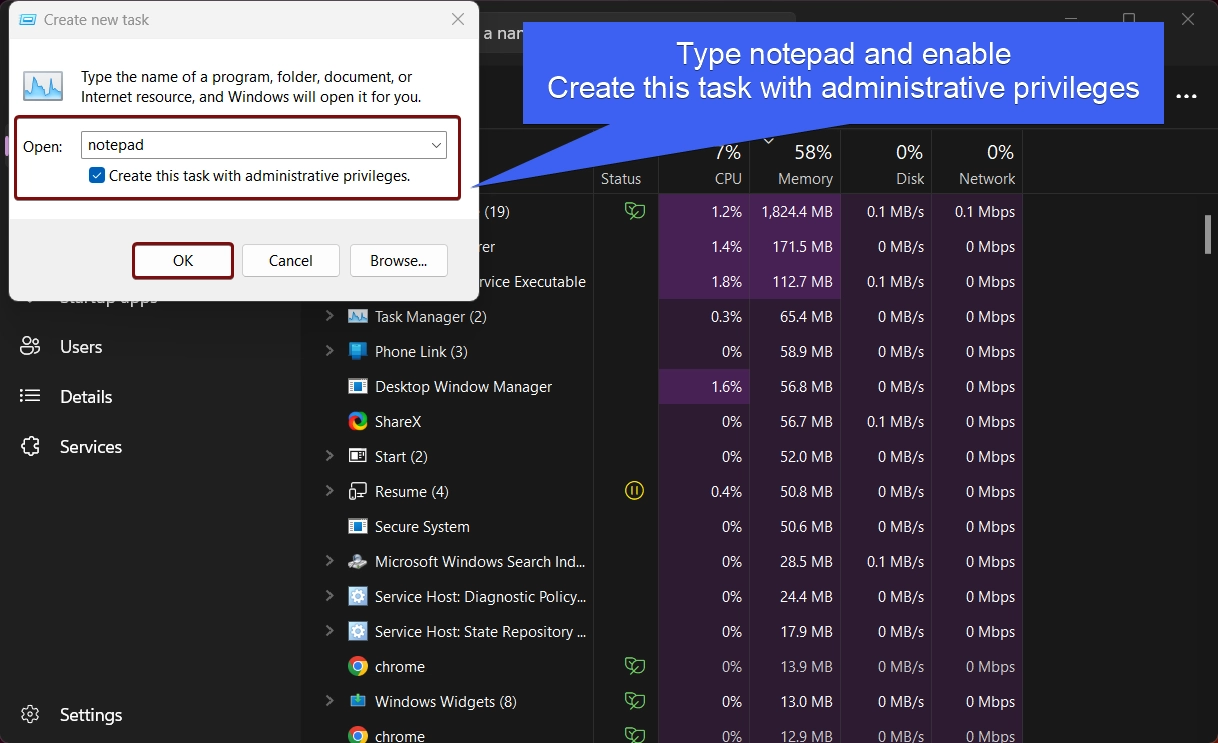Click the 28.5 MB memory value
This screenshot has height=743, width=1218.
806,562
